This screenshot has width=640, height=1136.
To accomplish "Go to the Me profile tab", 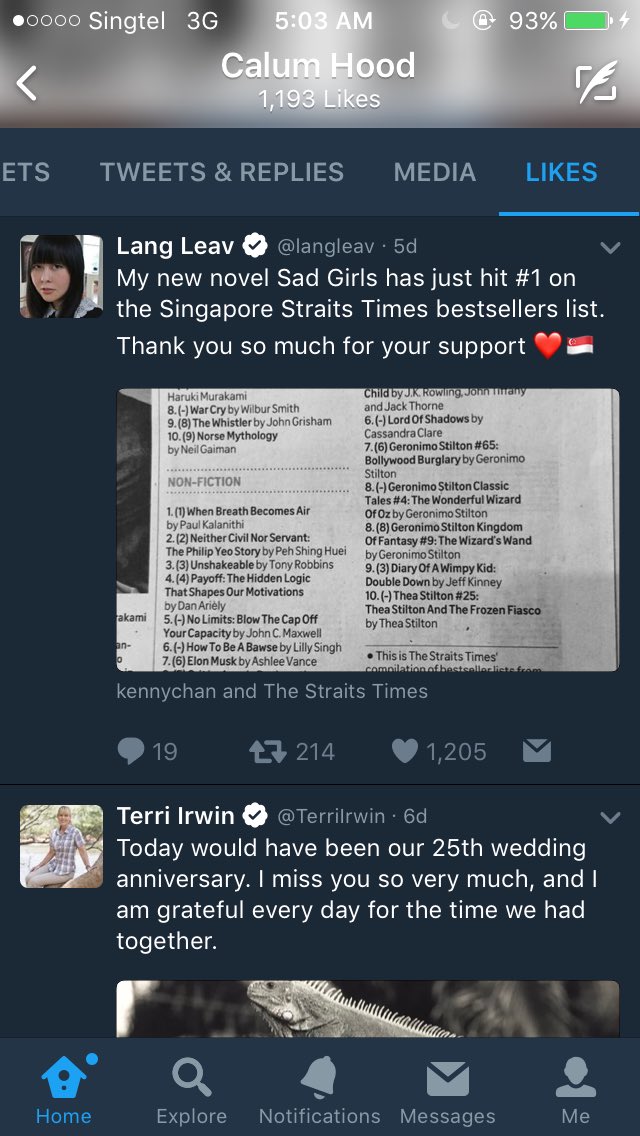I will (x=575, y=1077).
